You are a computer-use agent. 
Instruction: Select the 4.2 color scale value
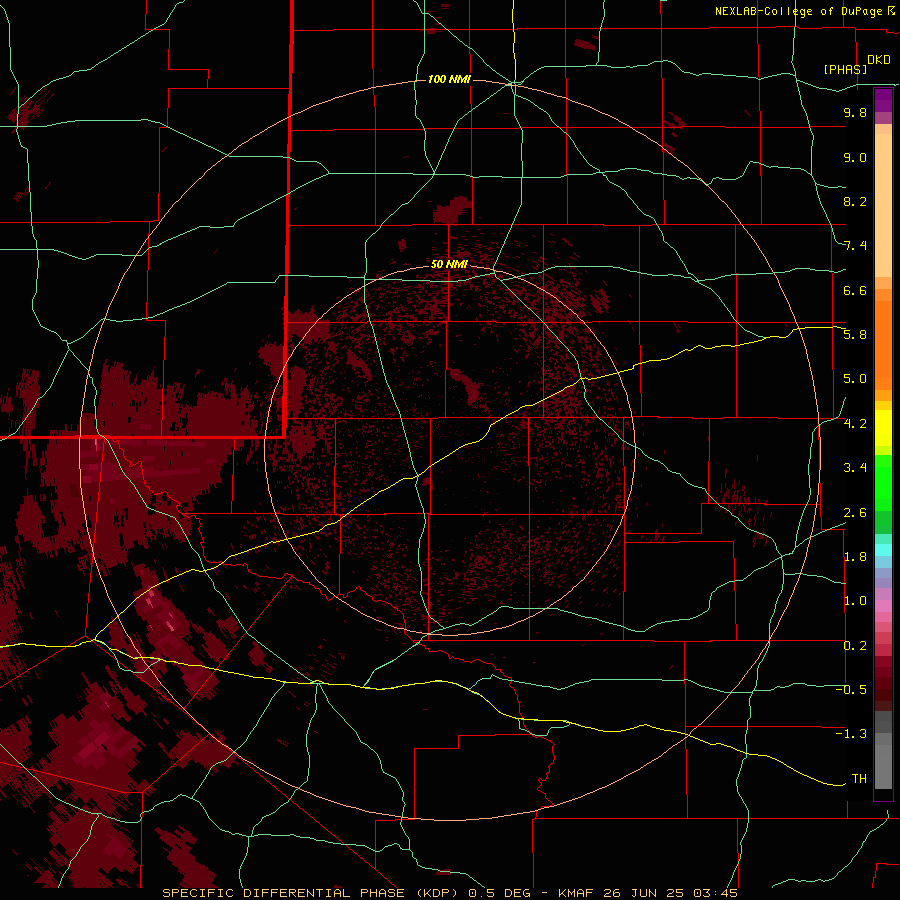point(855,424)
